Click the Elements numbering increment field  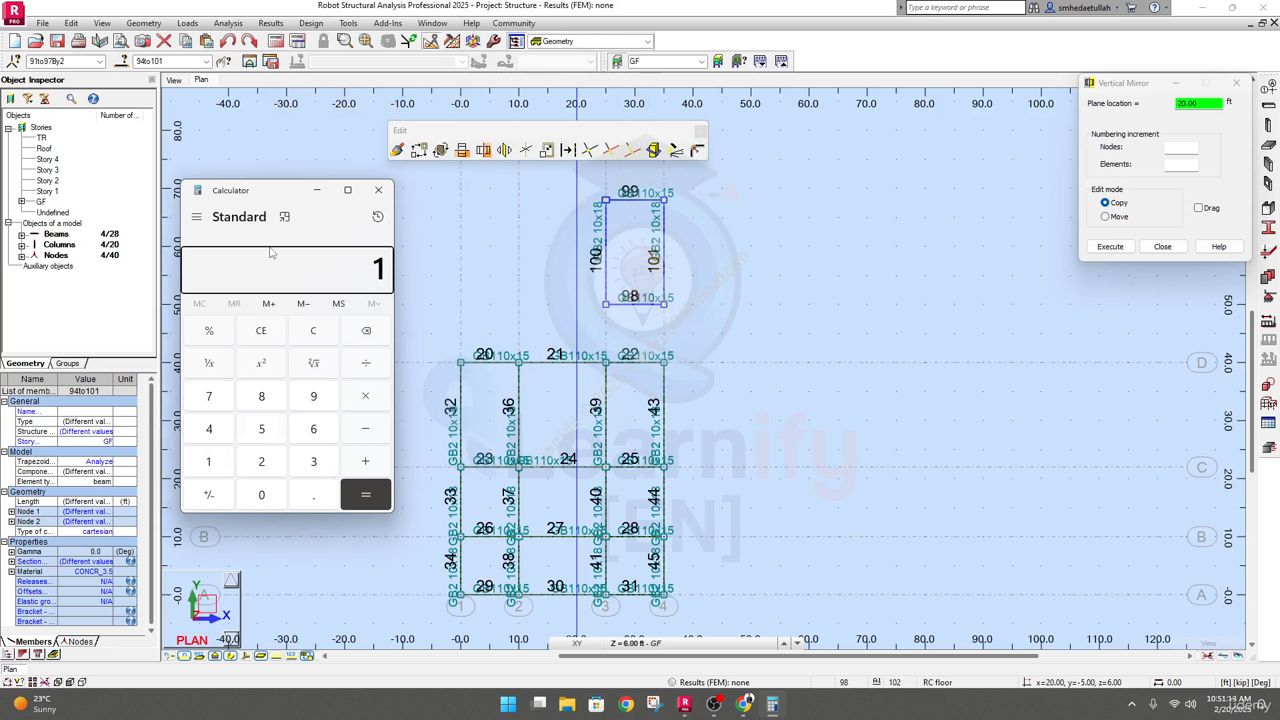tap(1181, 164)
